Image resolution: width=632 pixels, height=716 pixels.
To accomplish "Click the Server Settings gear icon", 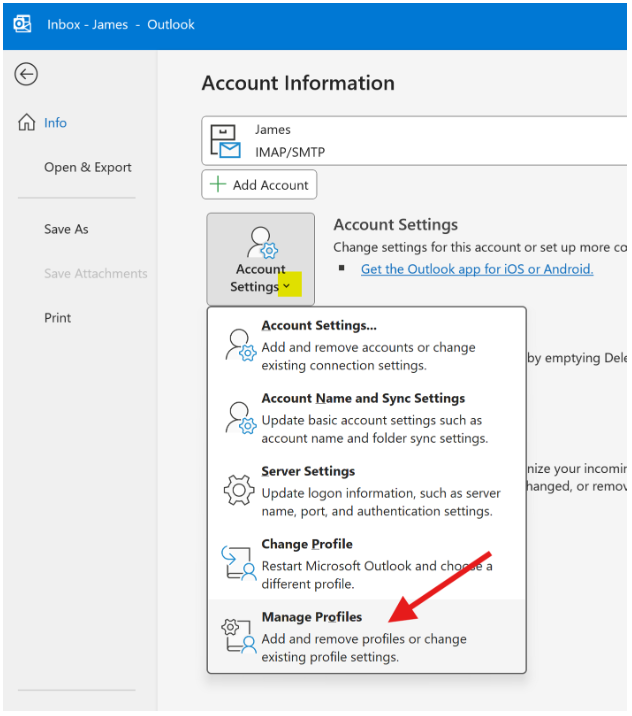I will tap(239, 490).
